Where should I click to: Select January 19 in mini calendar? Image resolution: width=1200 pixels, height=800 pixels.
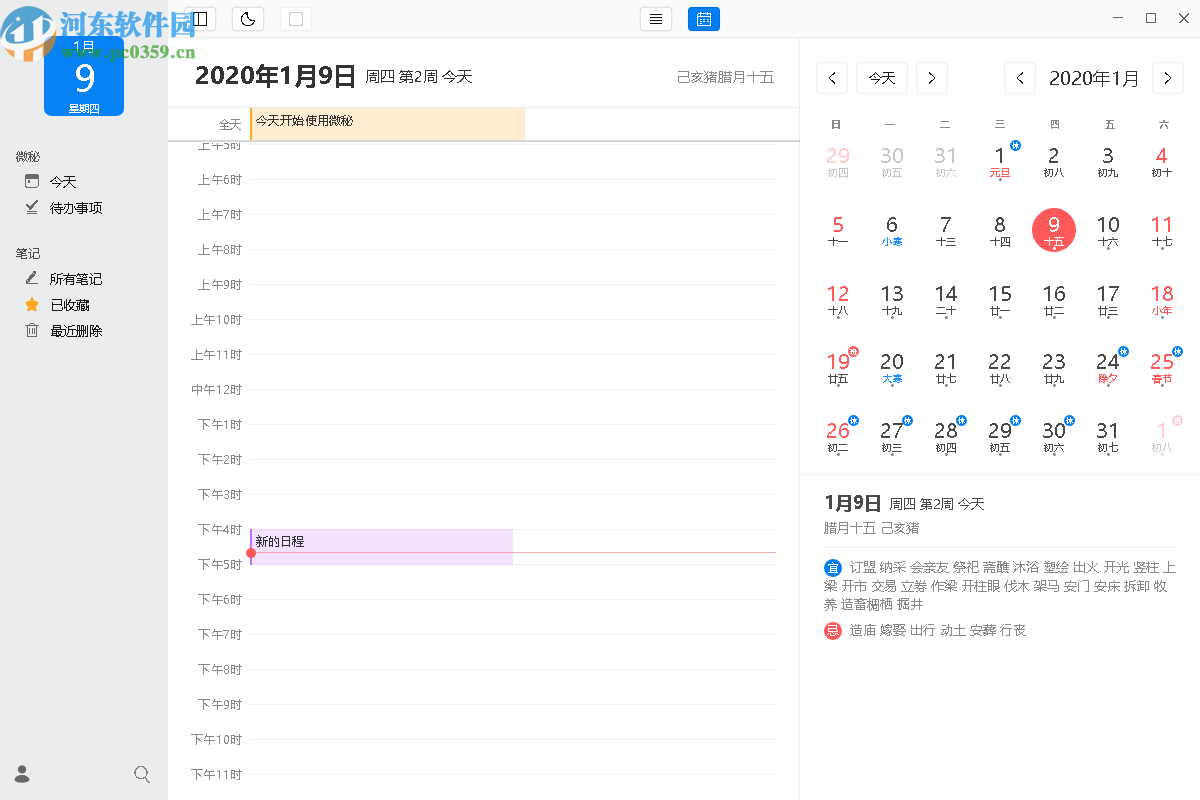[838, 367]
